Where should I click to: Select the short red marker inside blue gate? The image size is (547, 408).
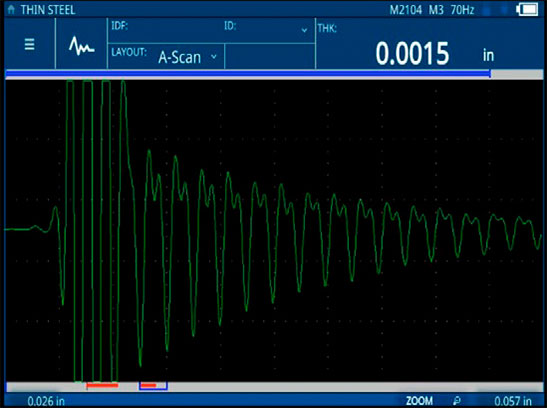click(148, 385)
